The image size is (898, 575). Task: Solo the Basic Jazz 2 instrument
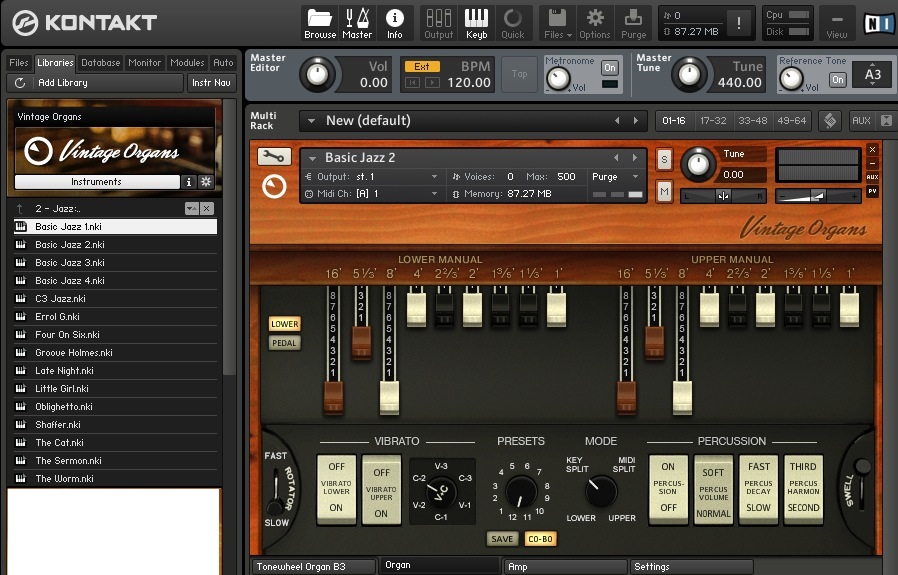click(664, 160)
